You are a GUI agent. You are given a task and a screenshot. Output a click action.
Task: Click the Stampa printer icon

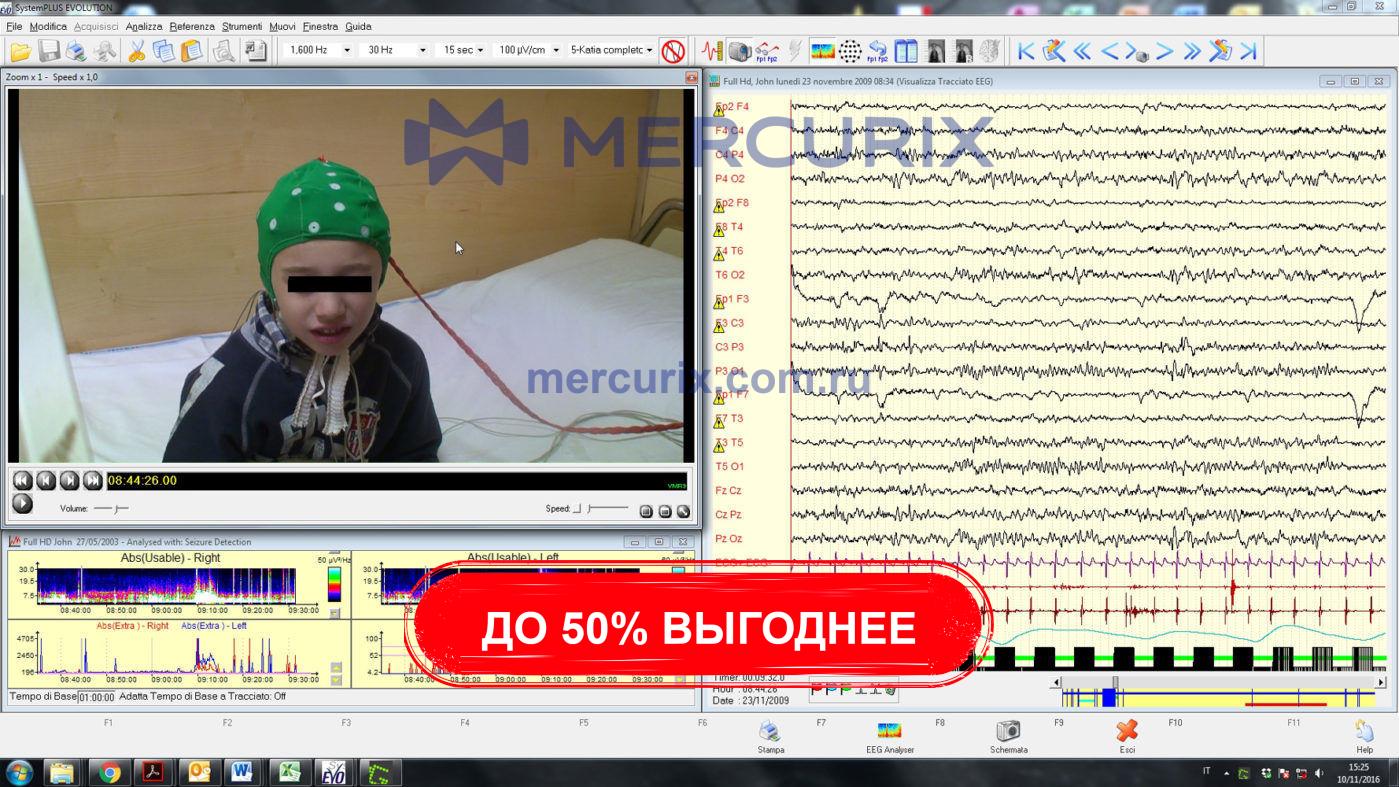click(770, 736)
